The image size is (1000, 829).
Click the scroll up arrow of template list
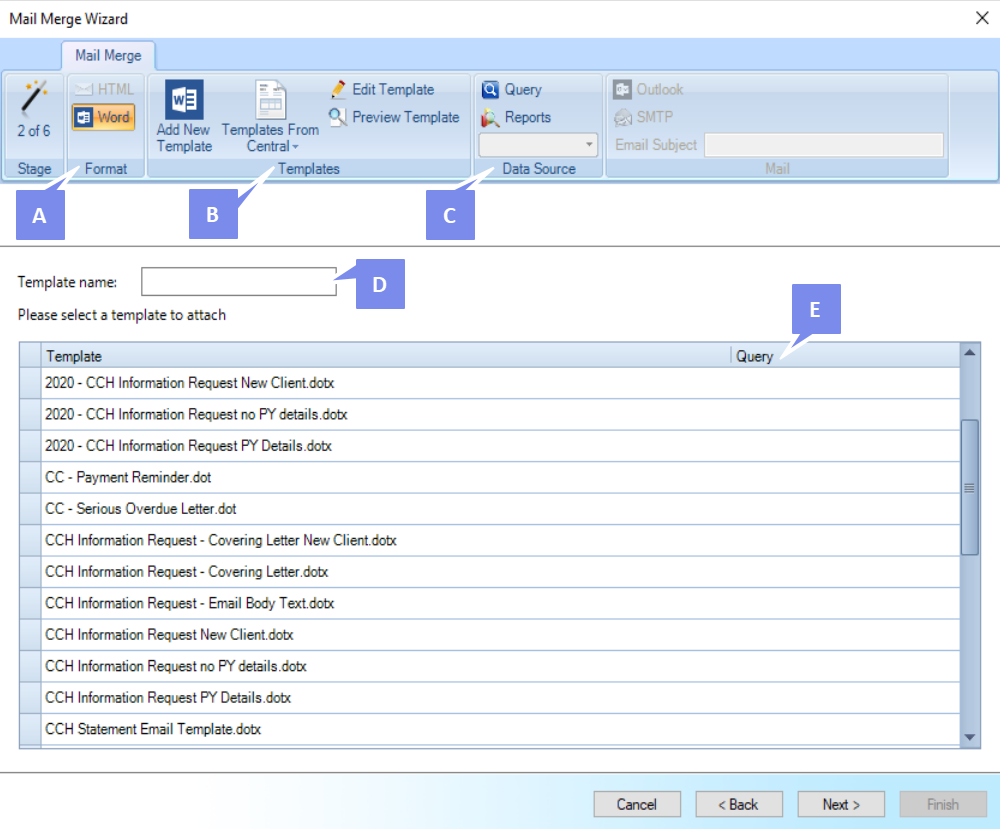[x=970, y=353]
